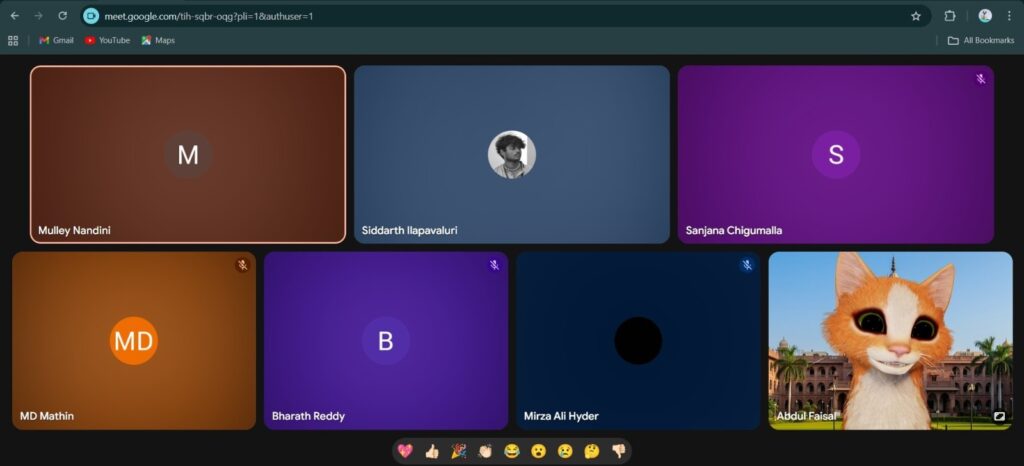Click muted mic icon on Sanjana Chigumalla tile

tap(981, 79)
